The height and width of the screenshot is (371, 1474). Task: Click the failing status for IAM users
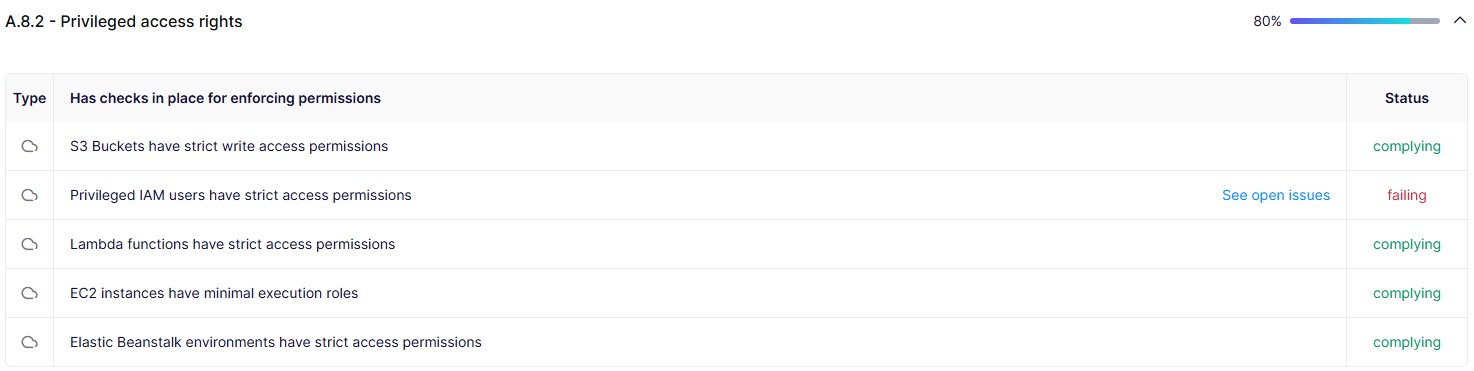click(x=1407, y=195)
